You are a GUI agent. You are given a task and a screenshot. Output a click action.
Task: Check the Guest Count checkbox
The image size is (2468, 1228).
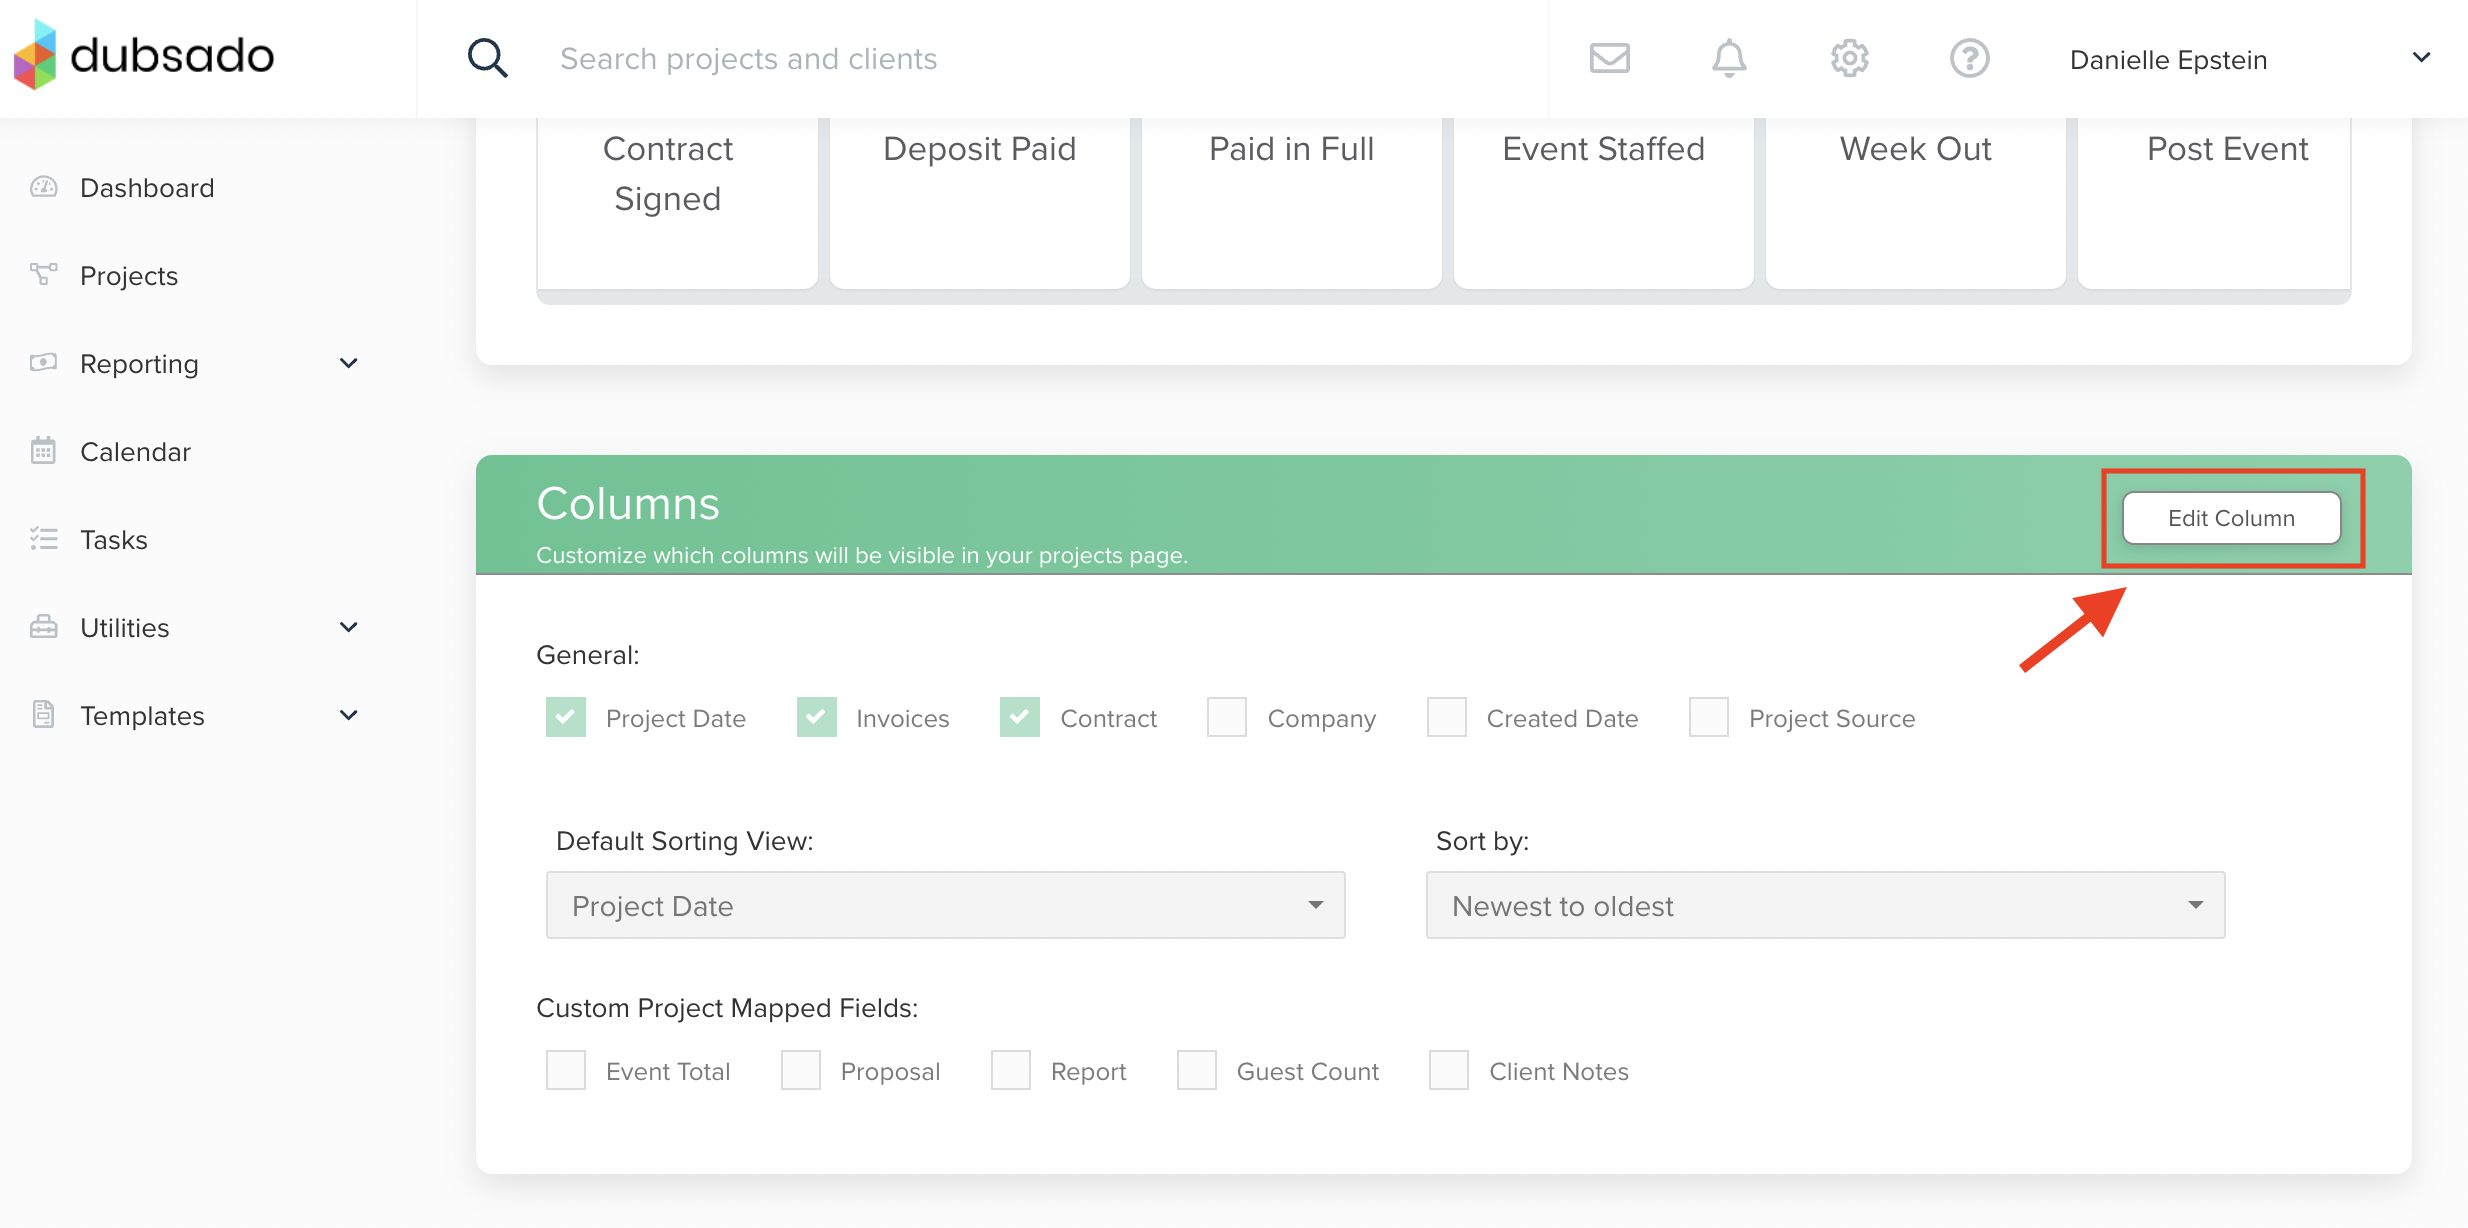tap(1197, 1070)
